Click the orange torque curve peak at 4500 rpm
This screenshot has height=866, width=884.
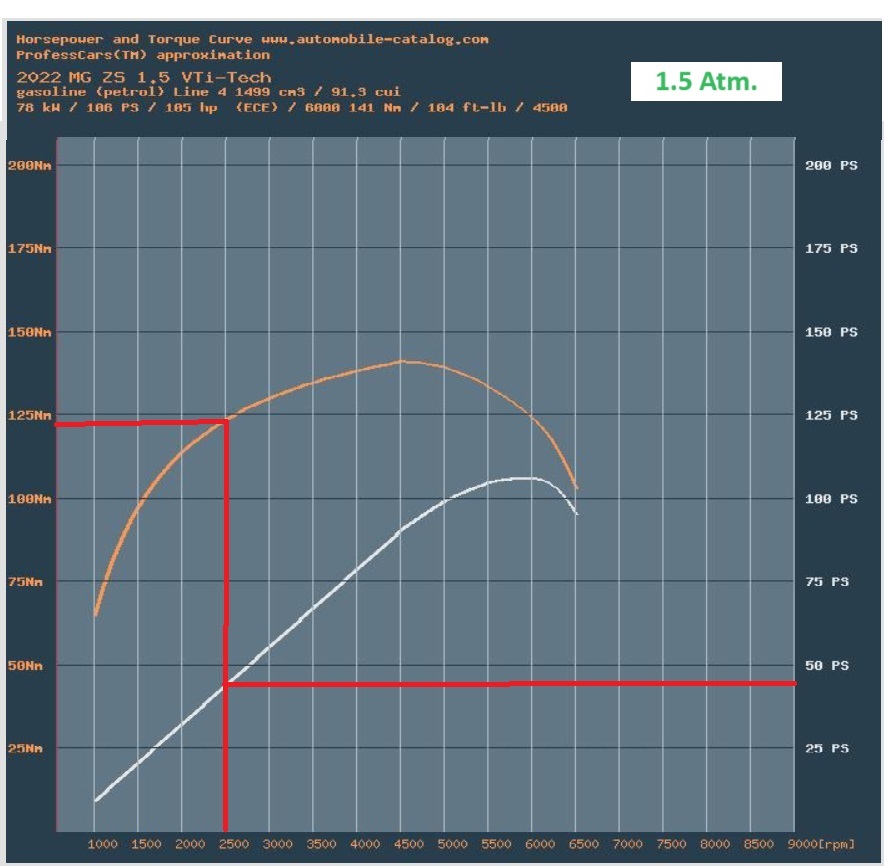(401, 361)
